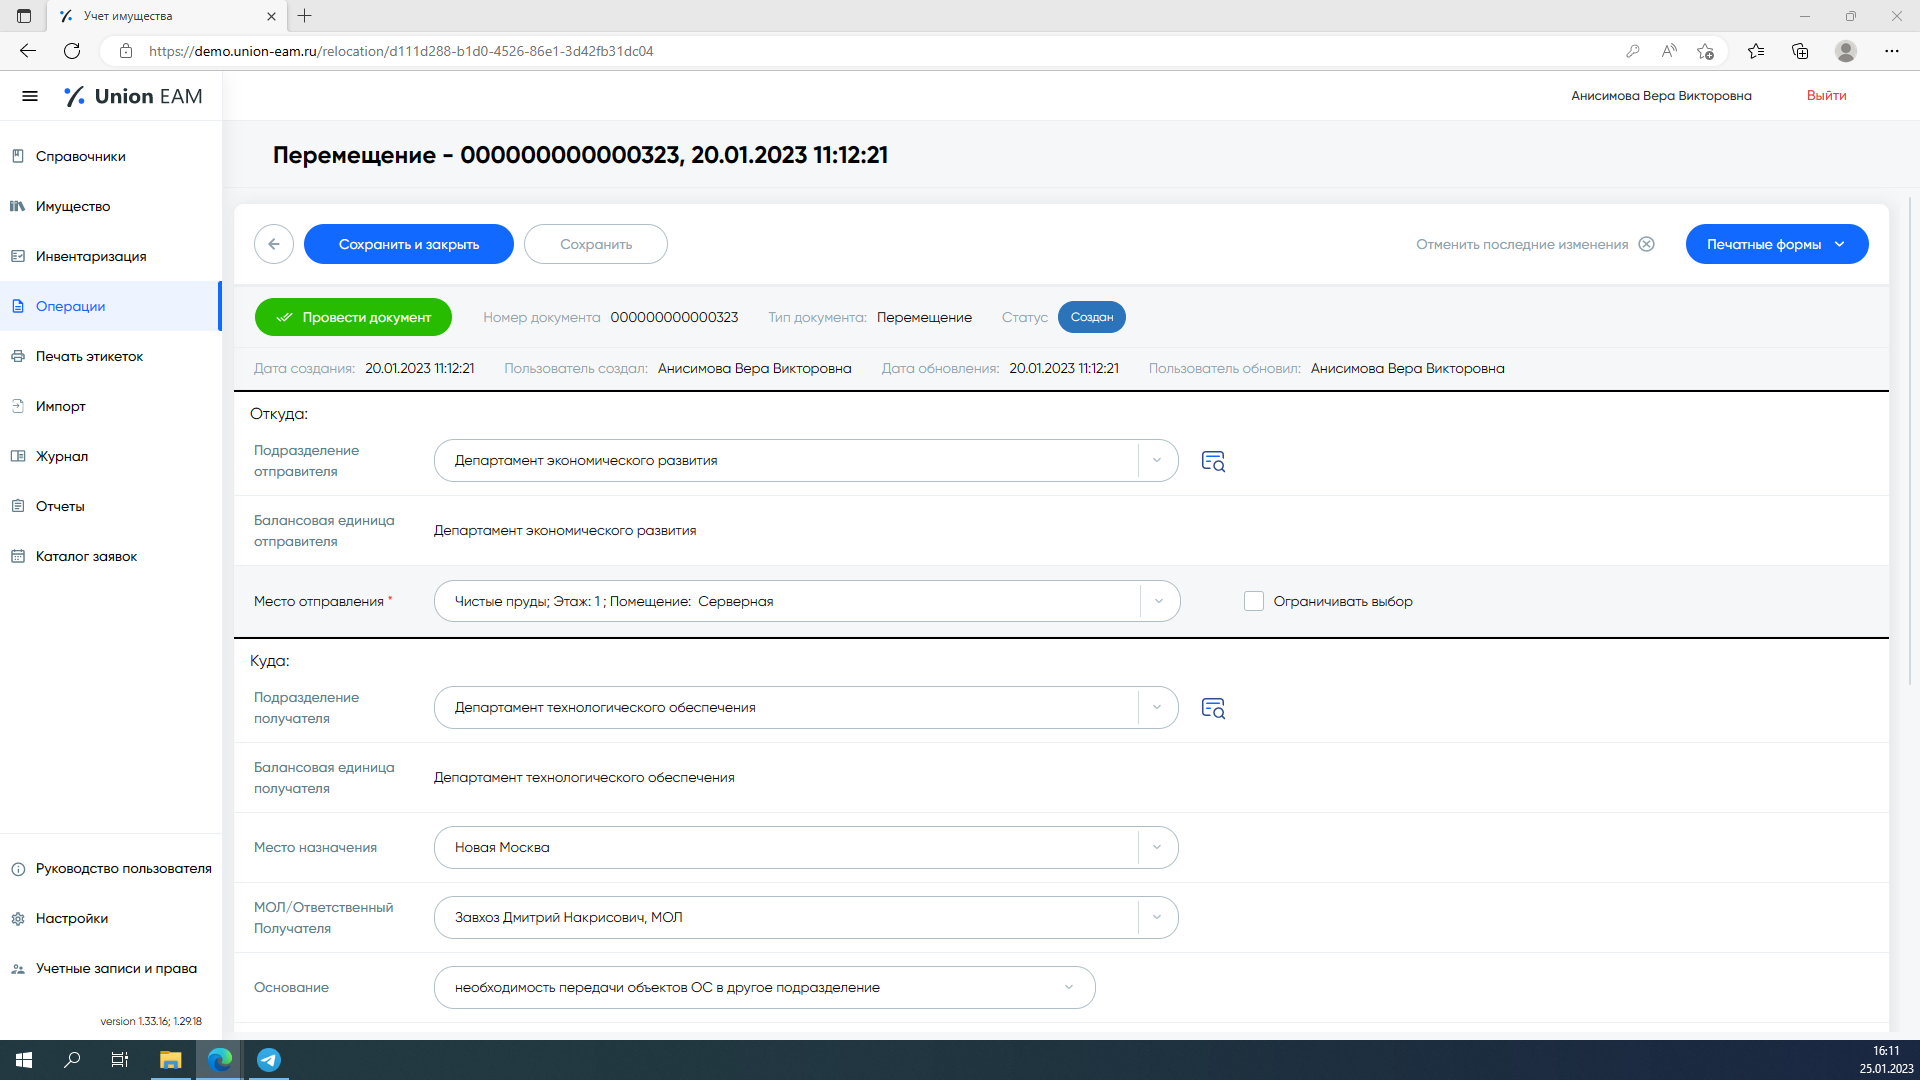1920x1080 pixels.
Task: Click browser back arrow
Action: pos(28,51)
